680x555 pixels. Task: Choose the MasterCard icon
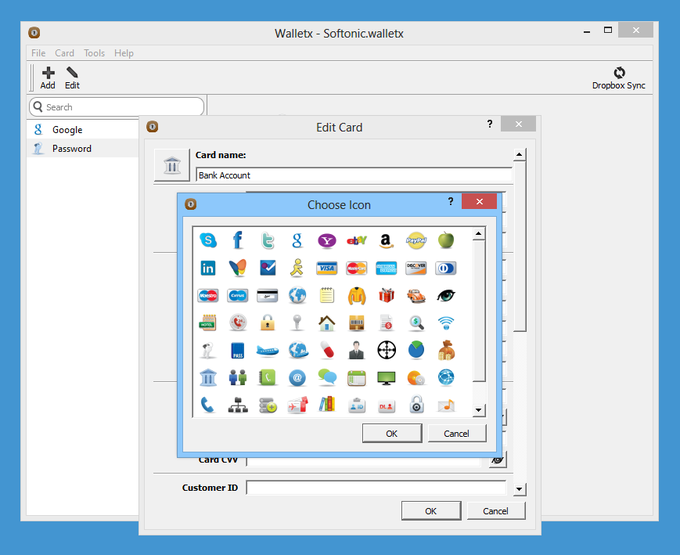(x=356, y=268)
